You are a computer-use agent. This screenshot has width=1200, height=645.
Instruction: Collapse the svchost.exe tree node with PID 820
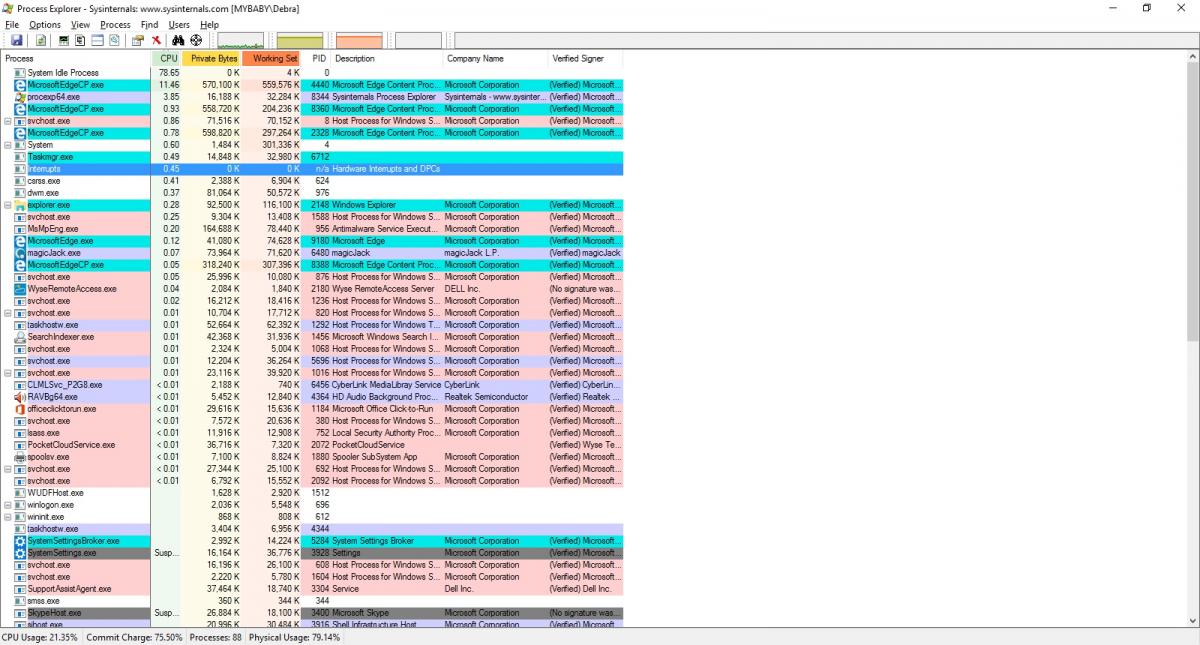8,313
